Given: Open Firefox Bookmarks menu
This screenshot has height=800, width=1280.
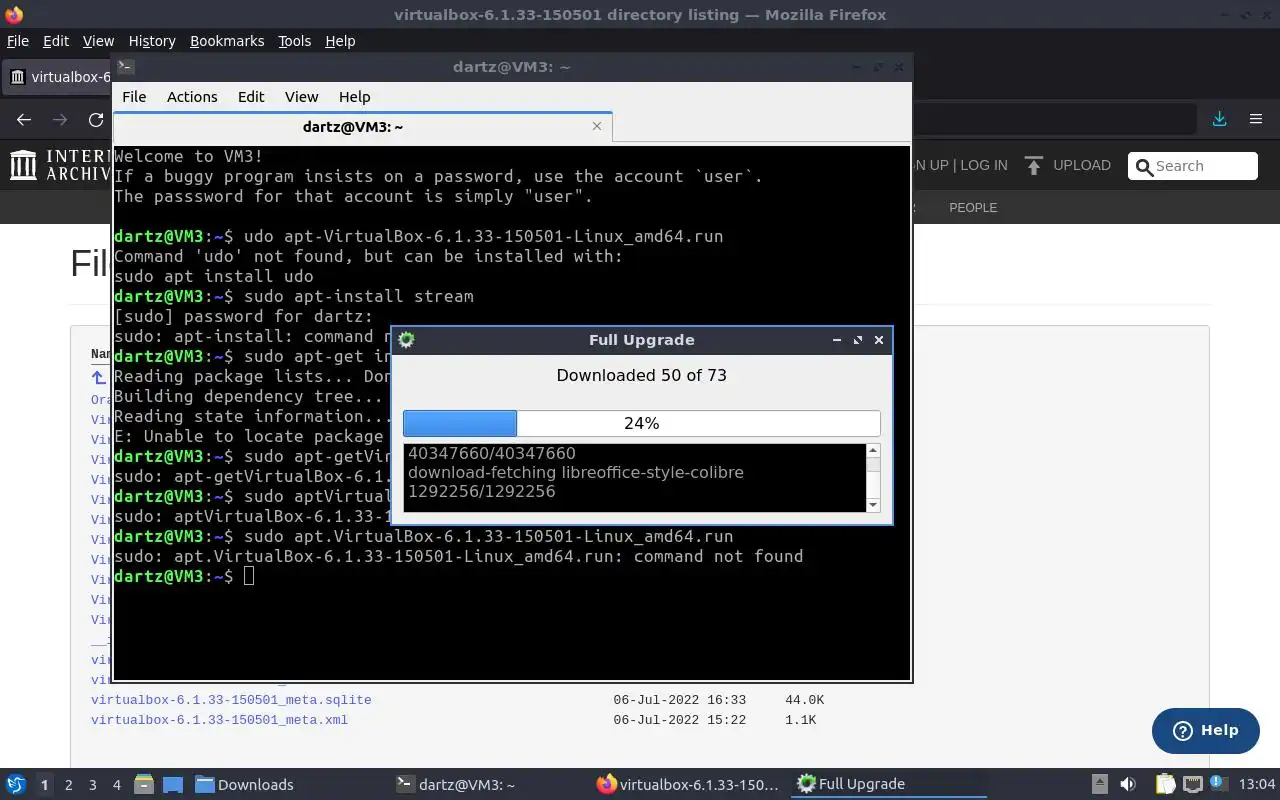Looking at the screenshot, I should [227, 40].
